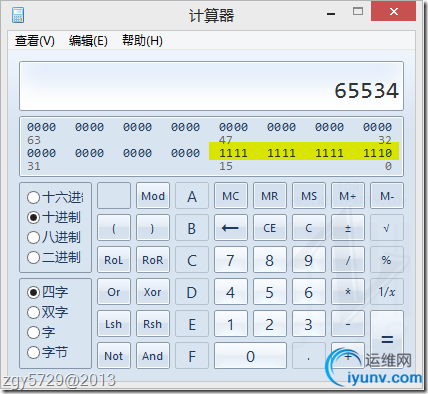Open the 查看(V) menu
428x394 pixels.
[35, 41]
